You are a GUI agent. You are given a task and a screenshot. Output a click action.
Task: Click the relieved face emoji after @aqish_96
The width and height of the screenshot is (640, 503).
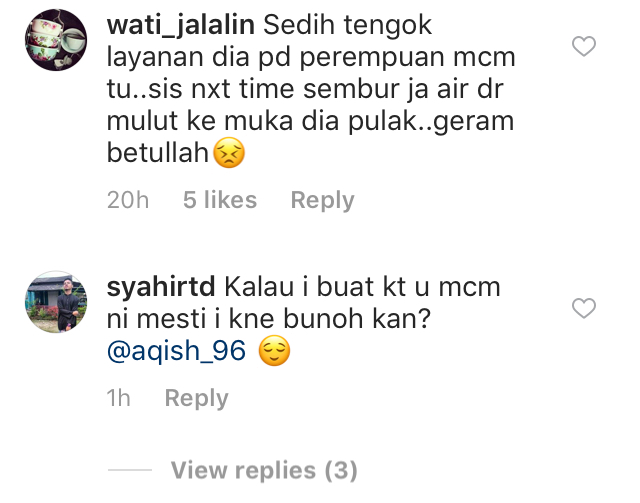click(275, 350)
